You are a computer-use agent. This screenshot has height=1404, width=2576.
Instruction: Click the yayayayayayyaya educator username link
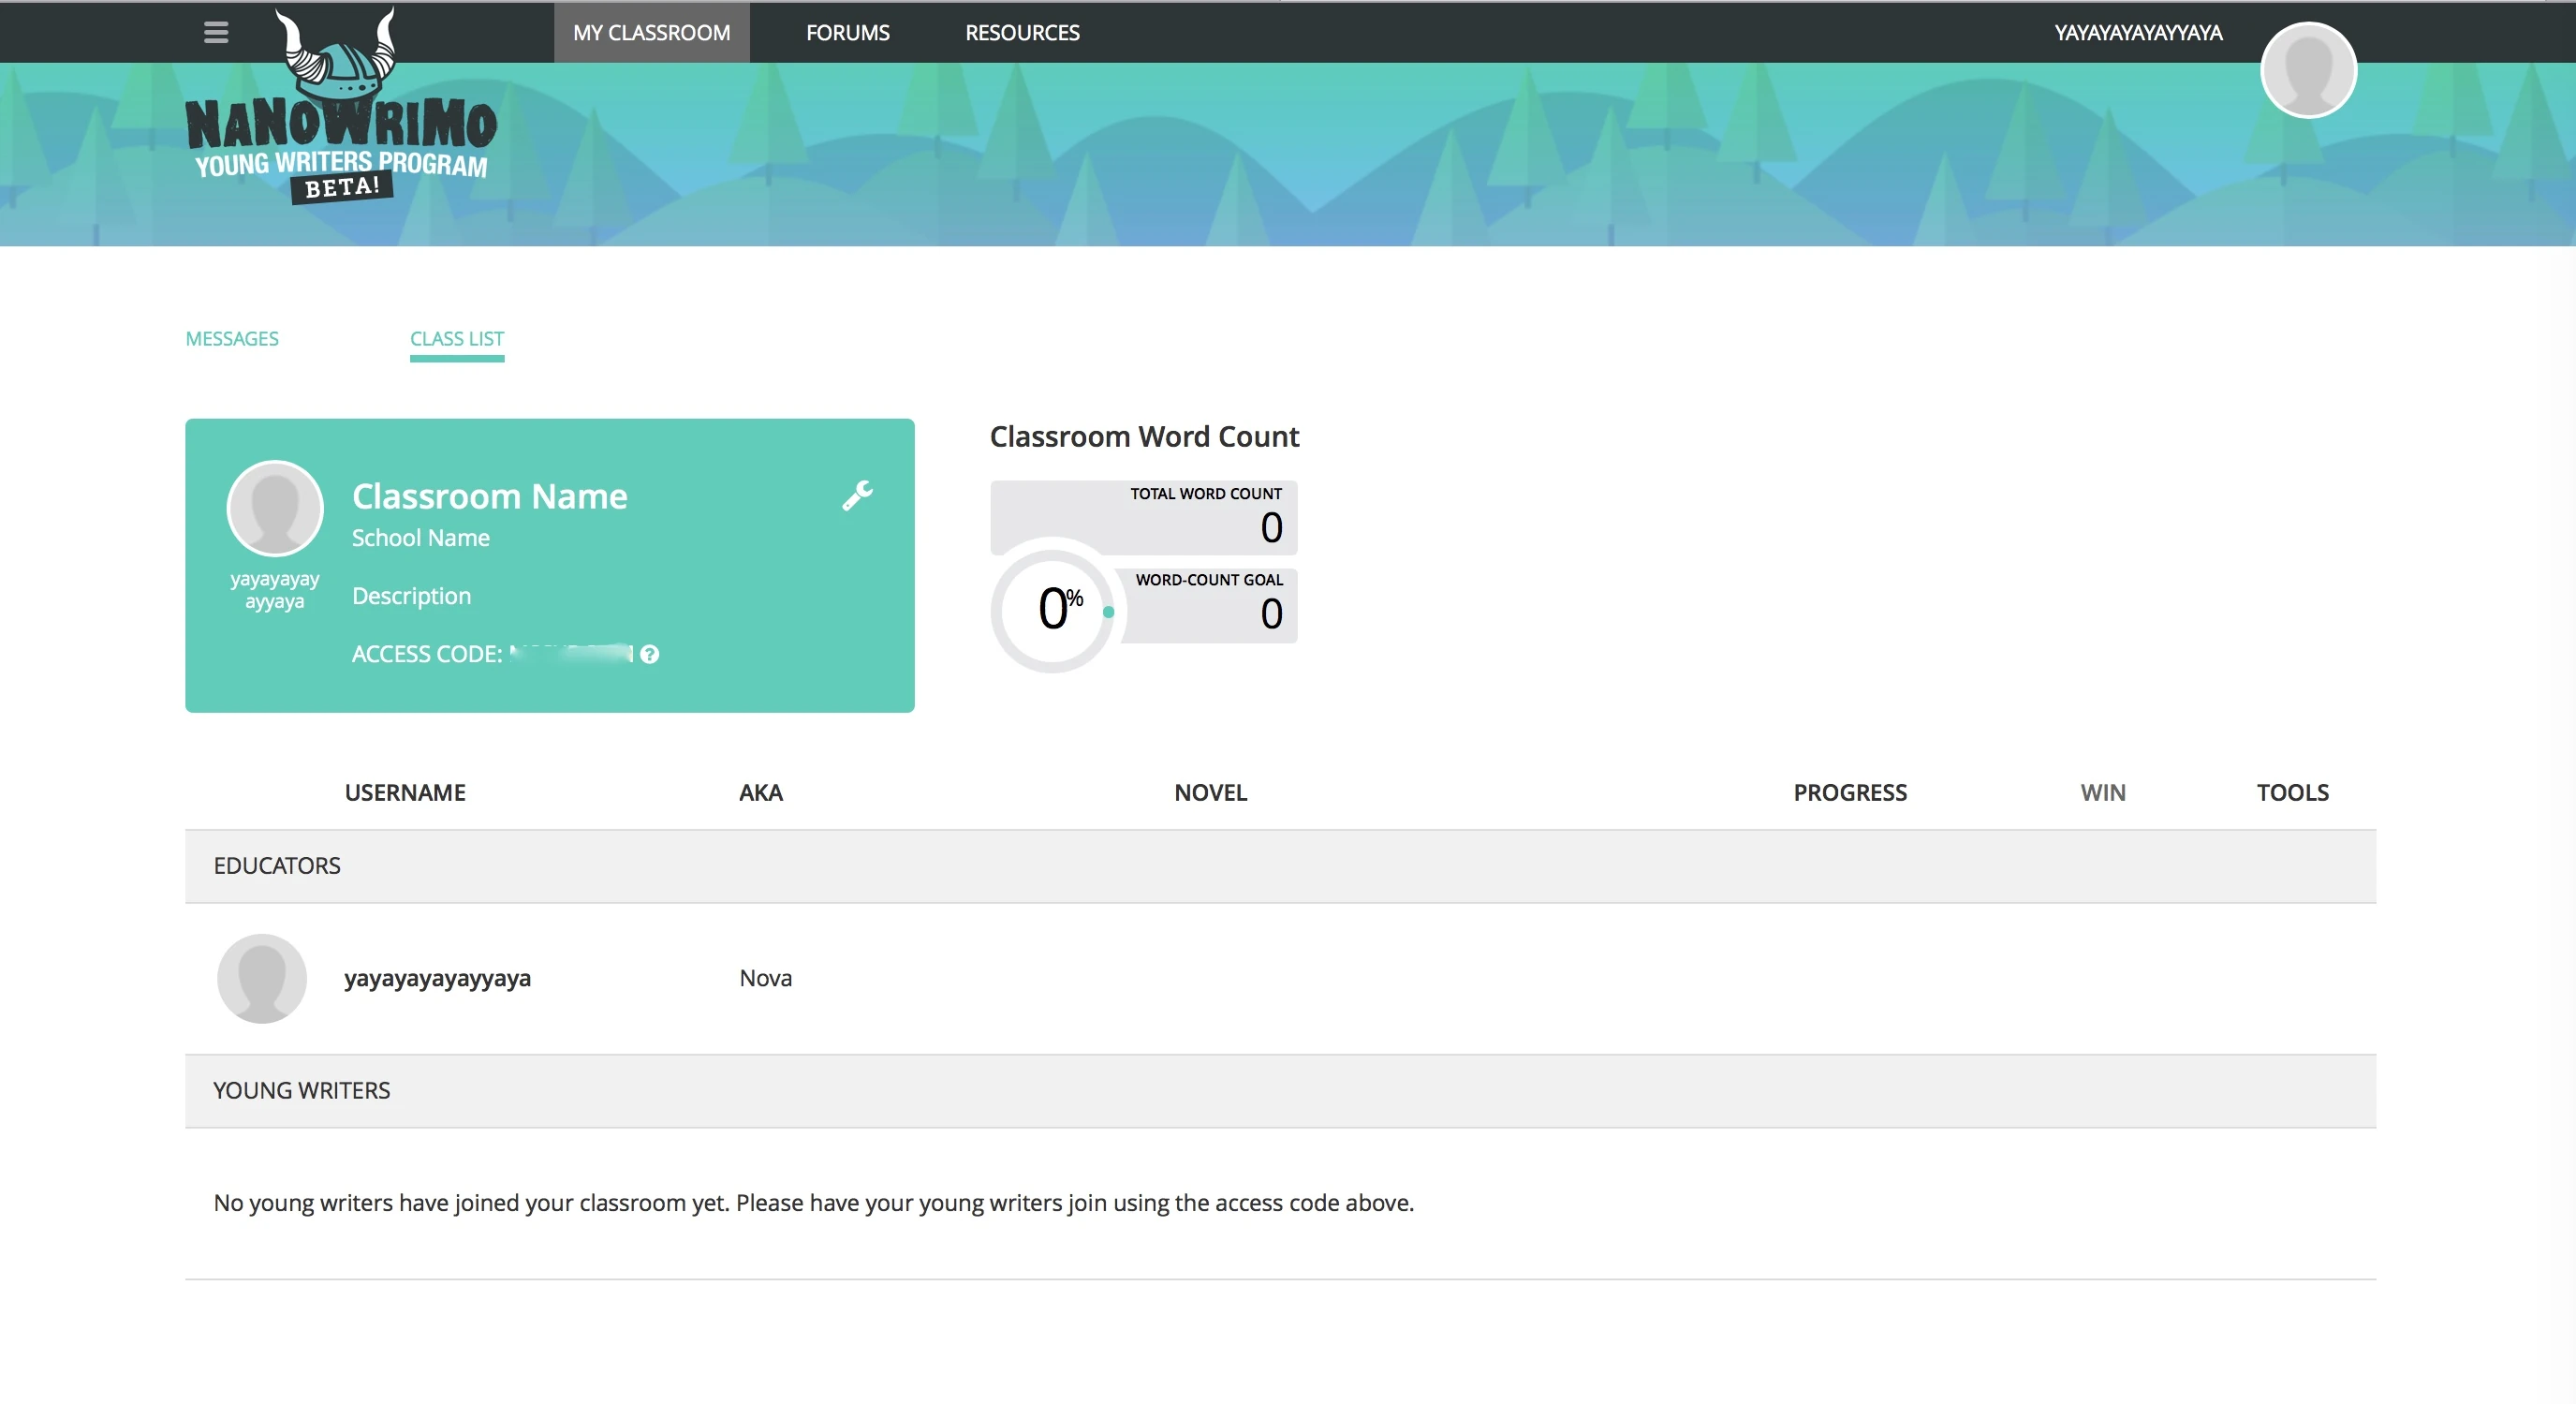click(437, 978)
